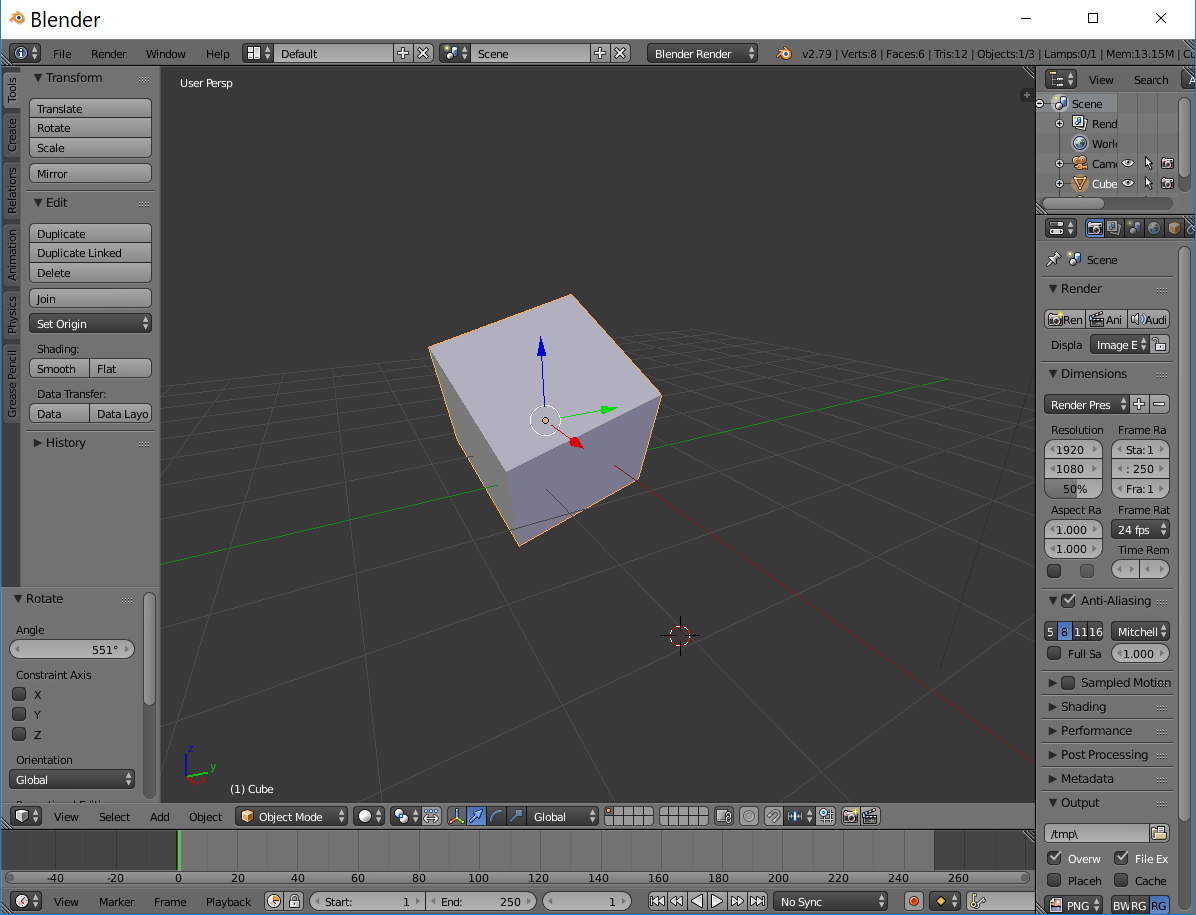Viewport: 1196px width, 915px height.
Task: Enable the Full Sample checkbox
Action: click(x=1054, y=653)
